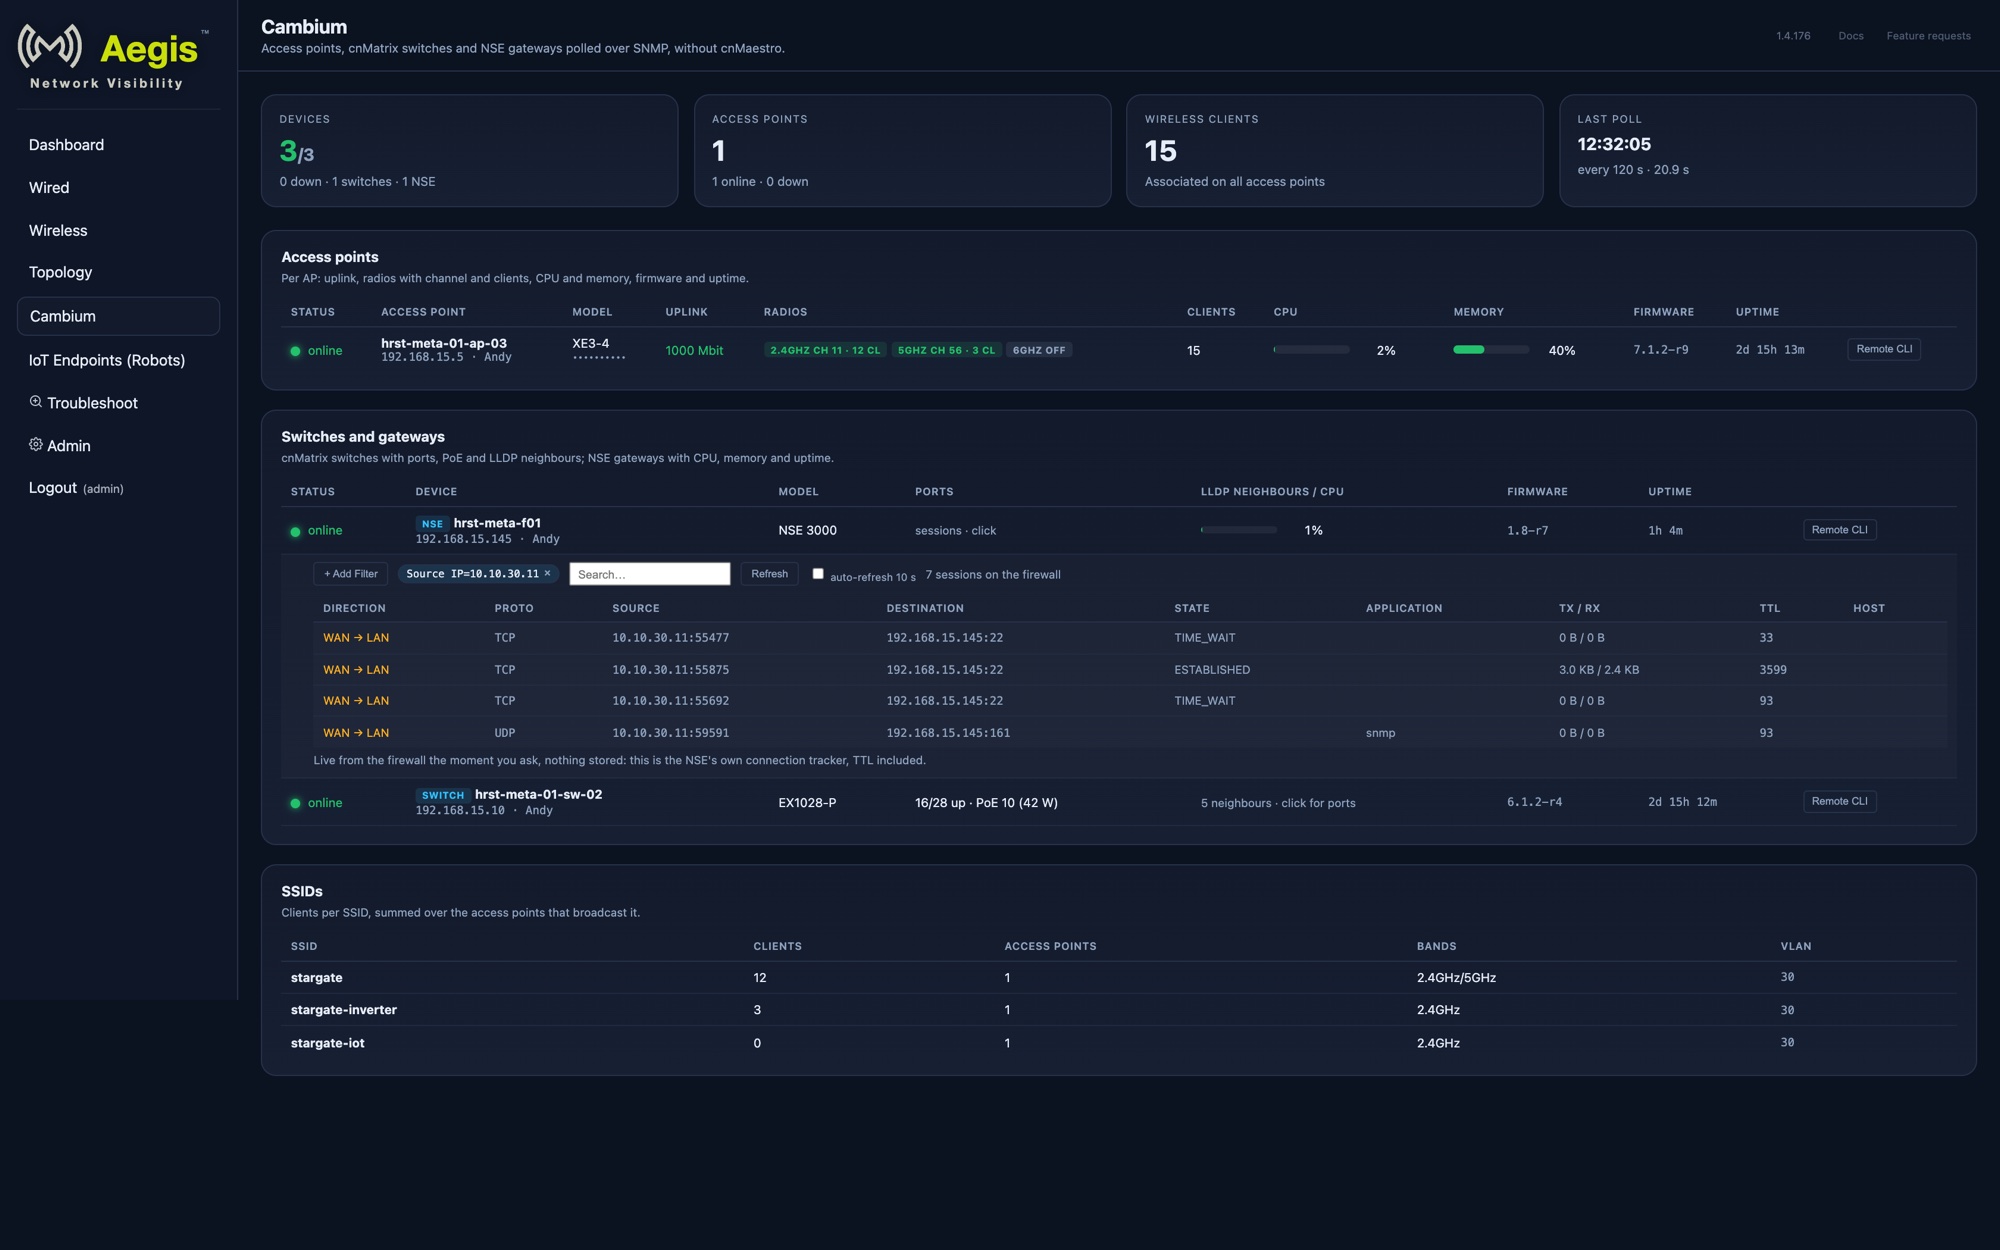Expand ports via '5 neighbours · click for ports'
The width and height of the screenshot is (2000, 1250).
(1278, 803)
